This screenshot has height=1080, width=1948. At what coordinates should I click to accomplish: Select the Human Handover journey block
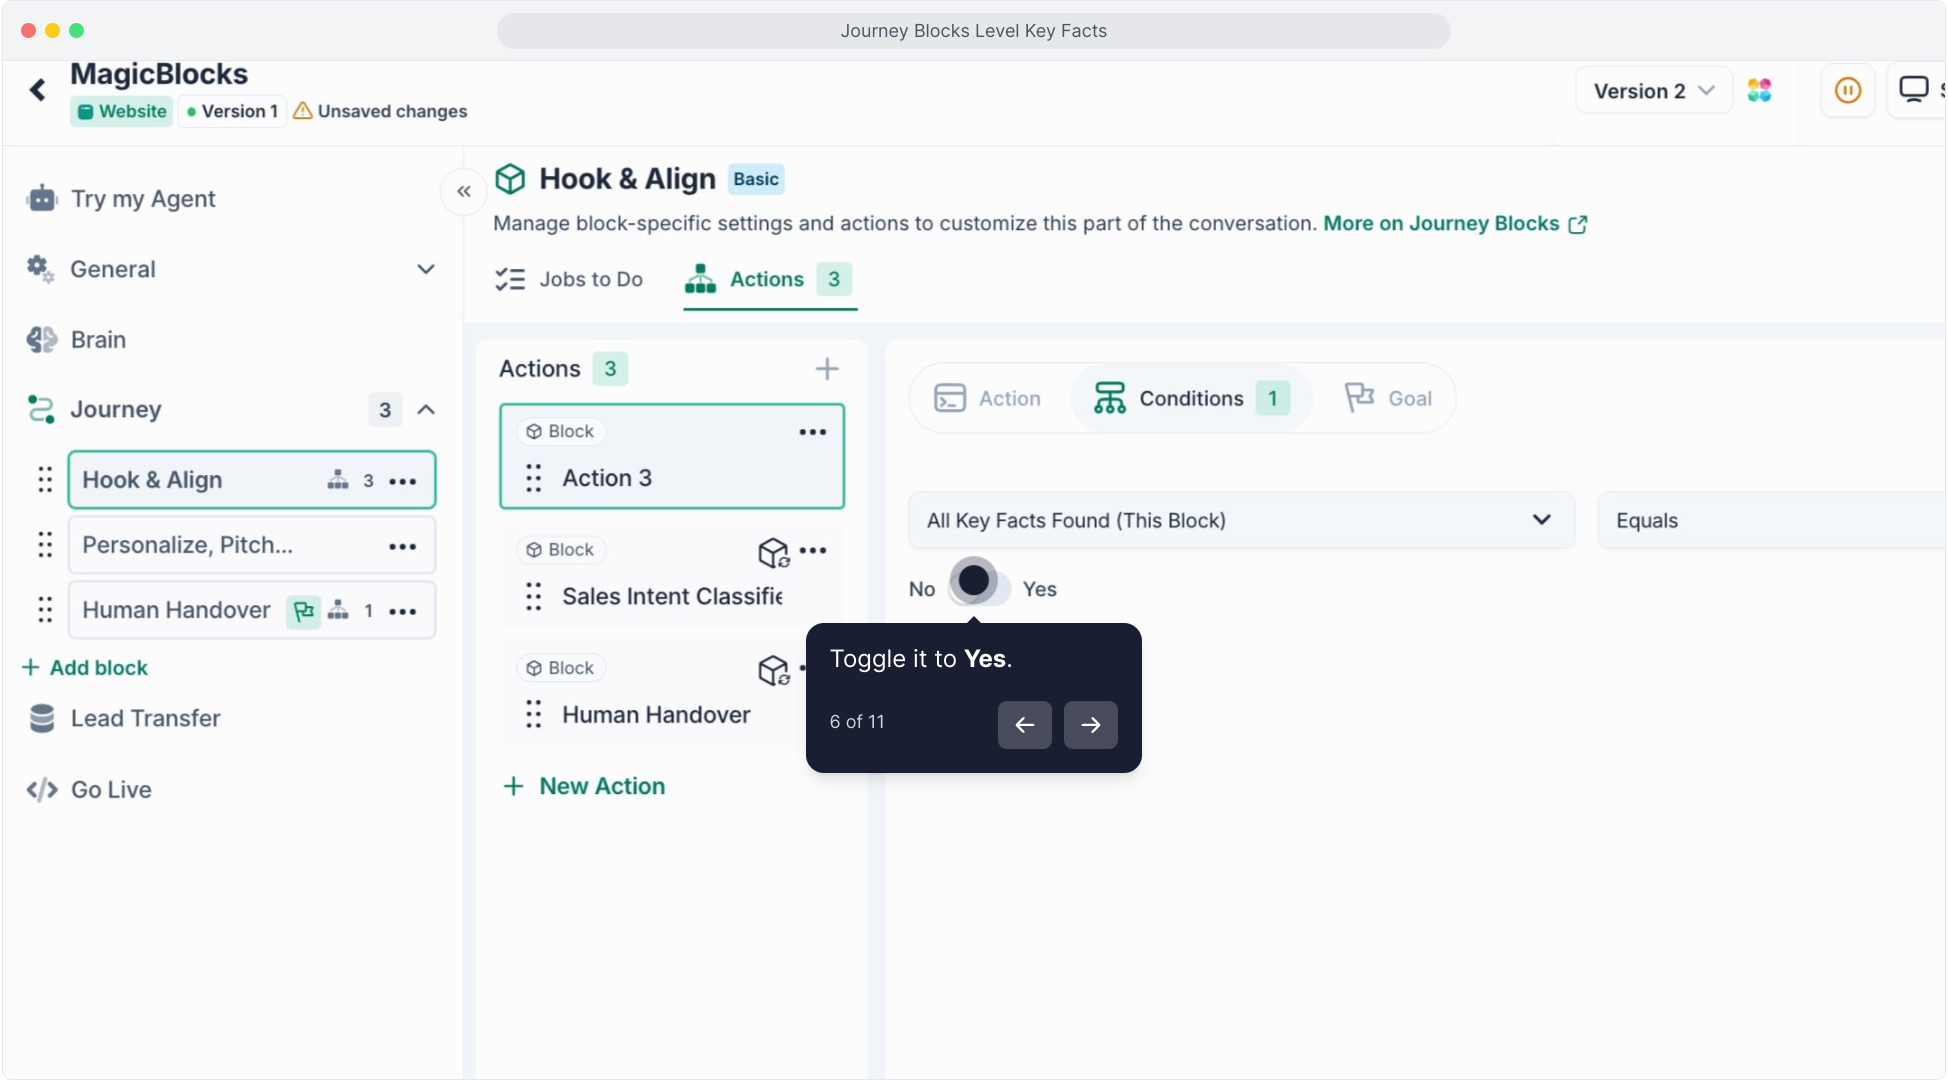point(176,610)
